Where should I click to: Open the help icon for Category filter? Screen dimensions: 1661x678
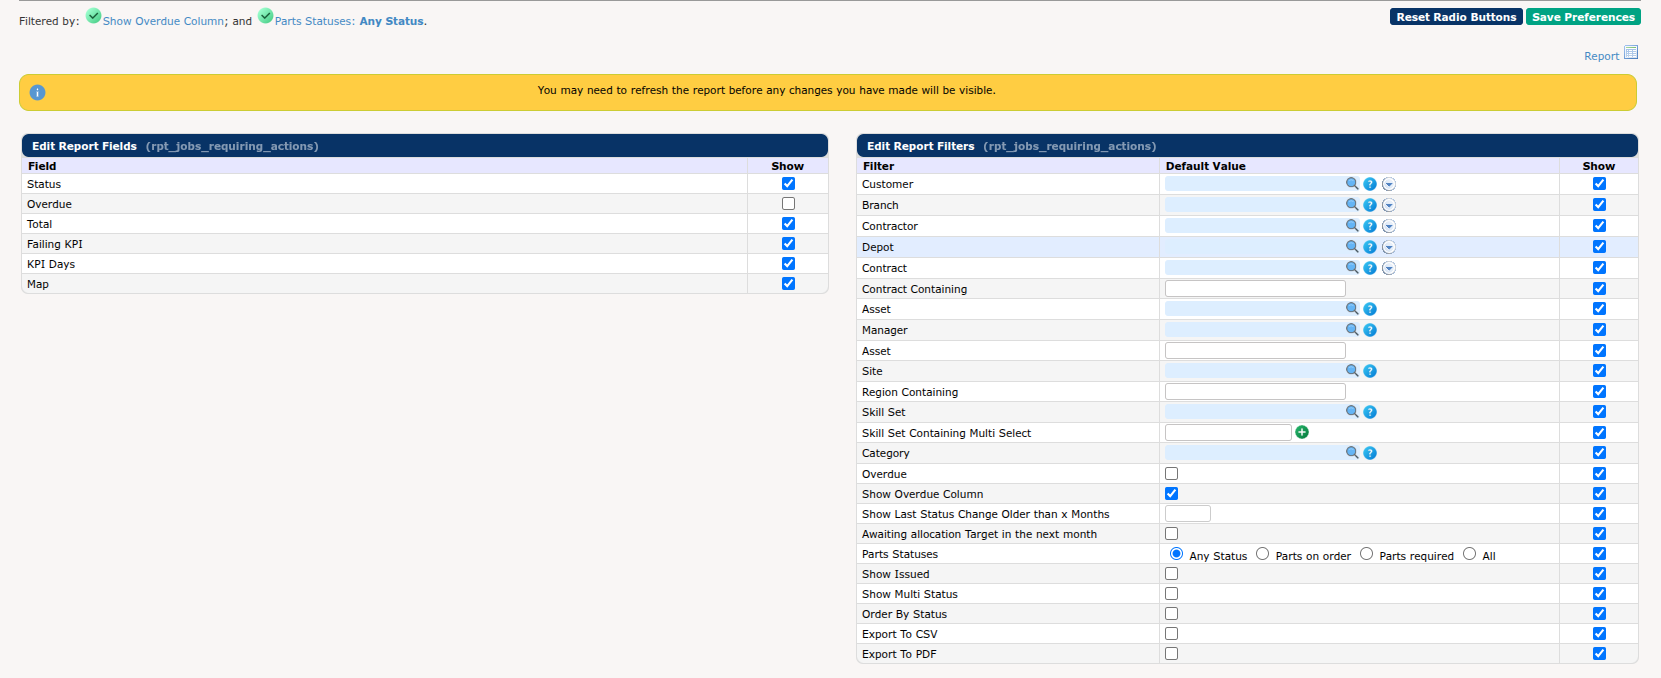coord(1370,453)
